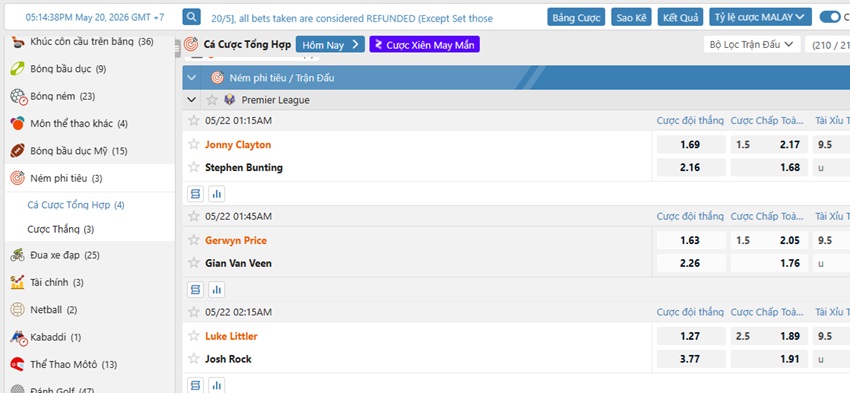
Task: Bet Luke Littler win odds 1.27
Action: tap(691, 336)
